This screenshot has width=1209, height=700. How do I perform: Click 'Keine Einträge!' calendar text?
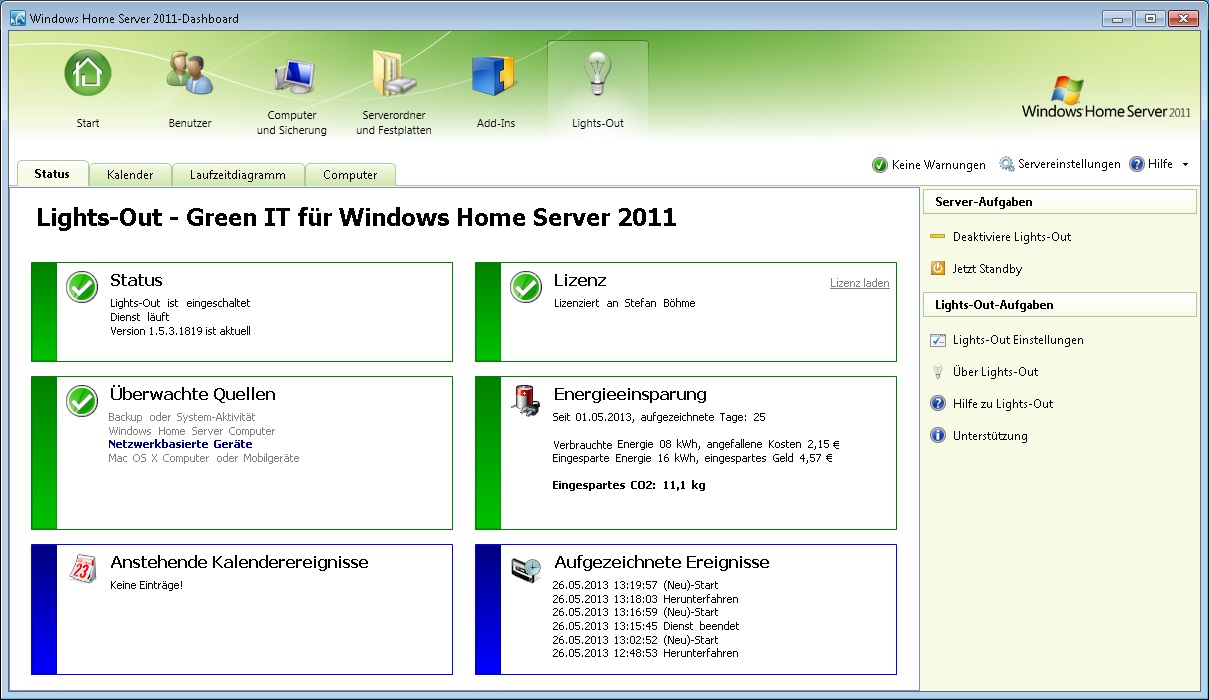point(146,585)
